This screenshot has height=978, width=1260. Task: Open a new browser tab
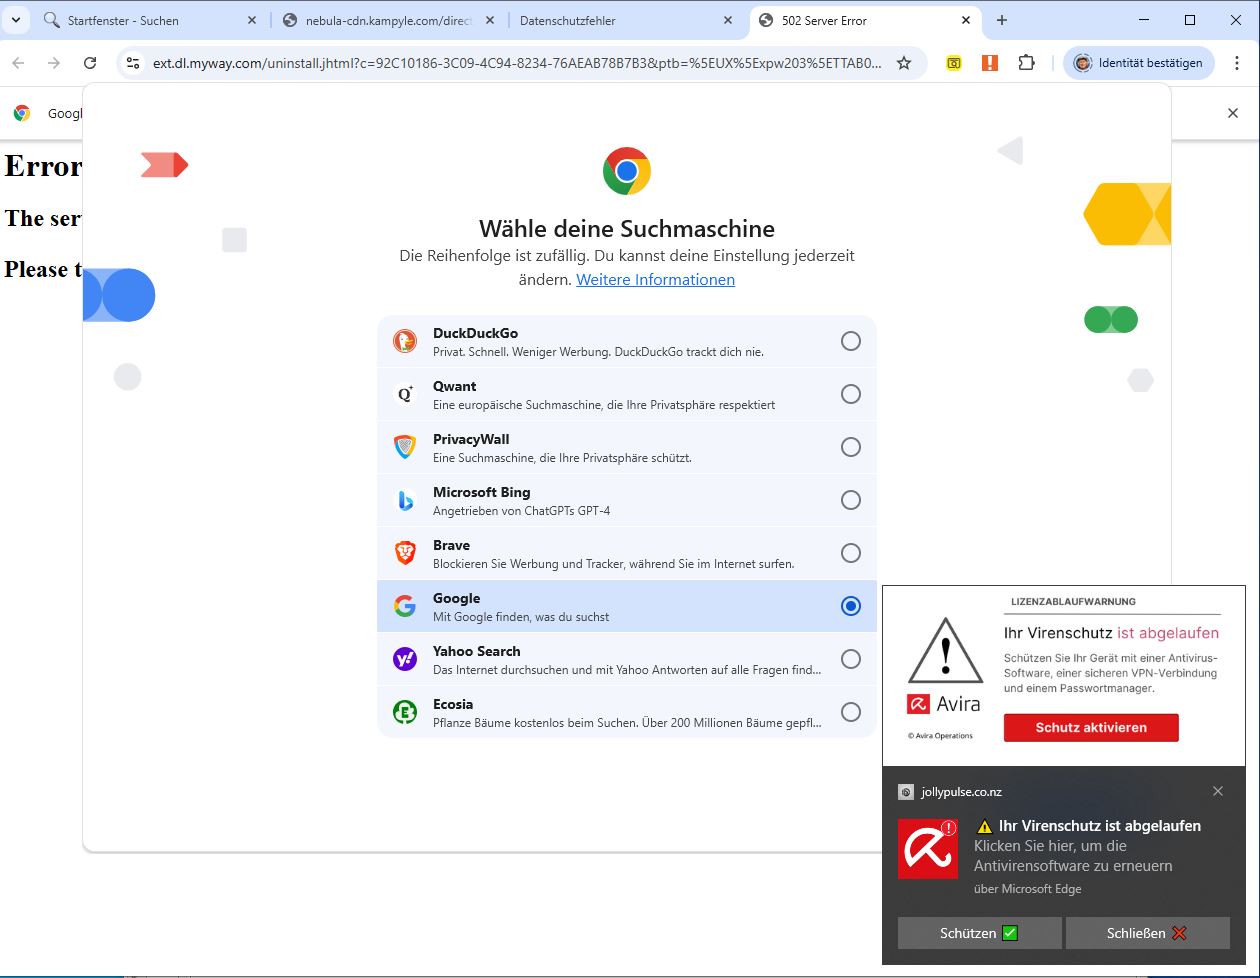[x=1002, y=20]
